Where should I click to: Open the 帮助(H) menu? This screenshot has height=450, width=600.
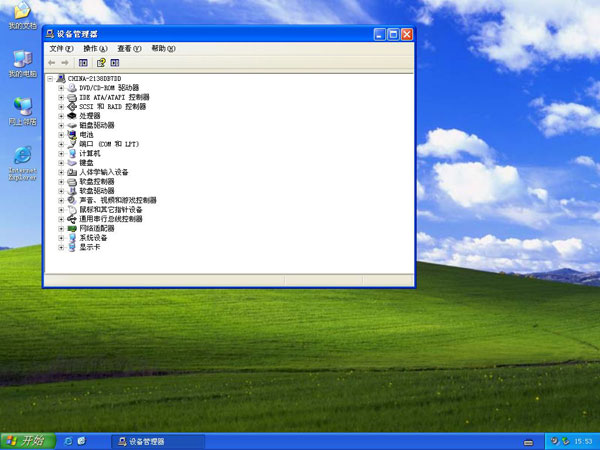pyautogui.click(x=163, y=49)
